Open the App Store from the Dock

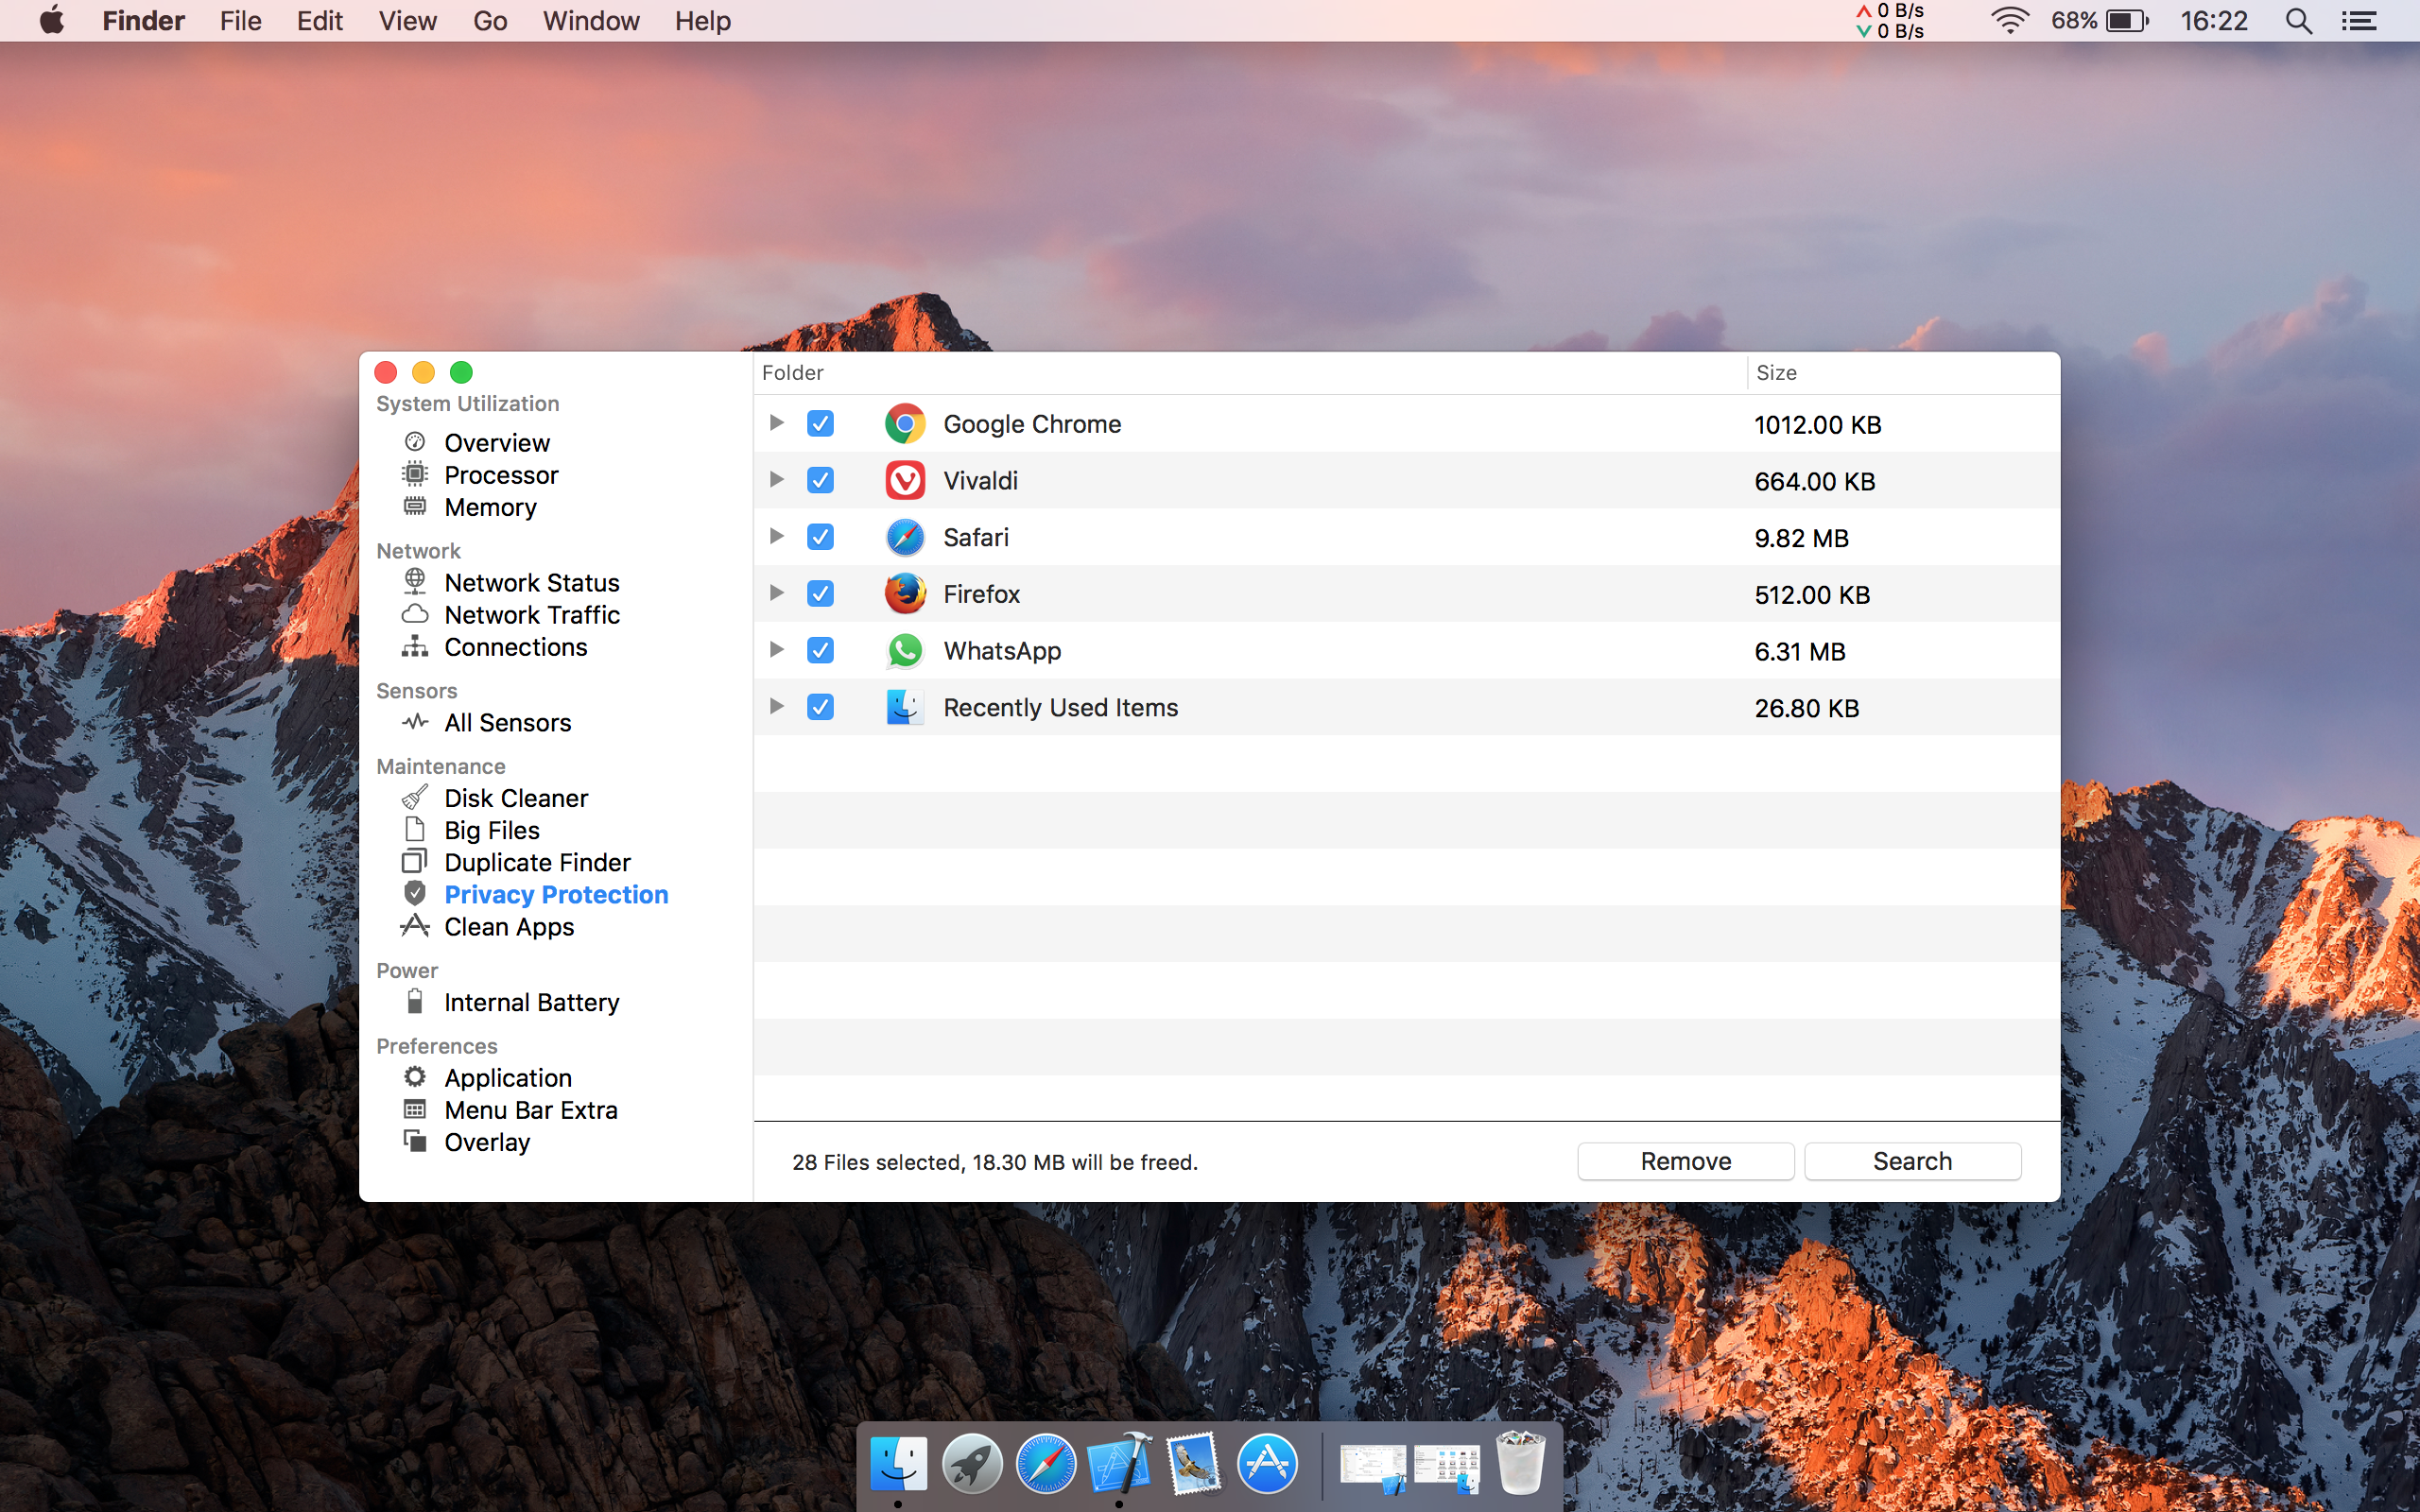[1267, 1464]
